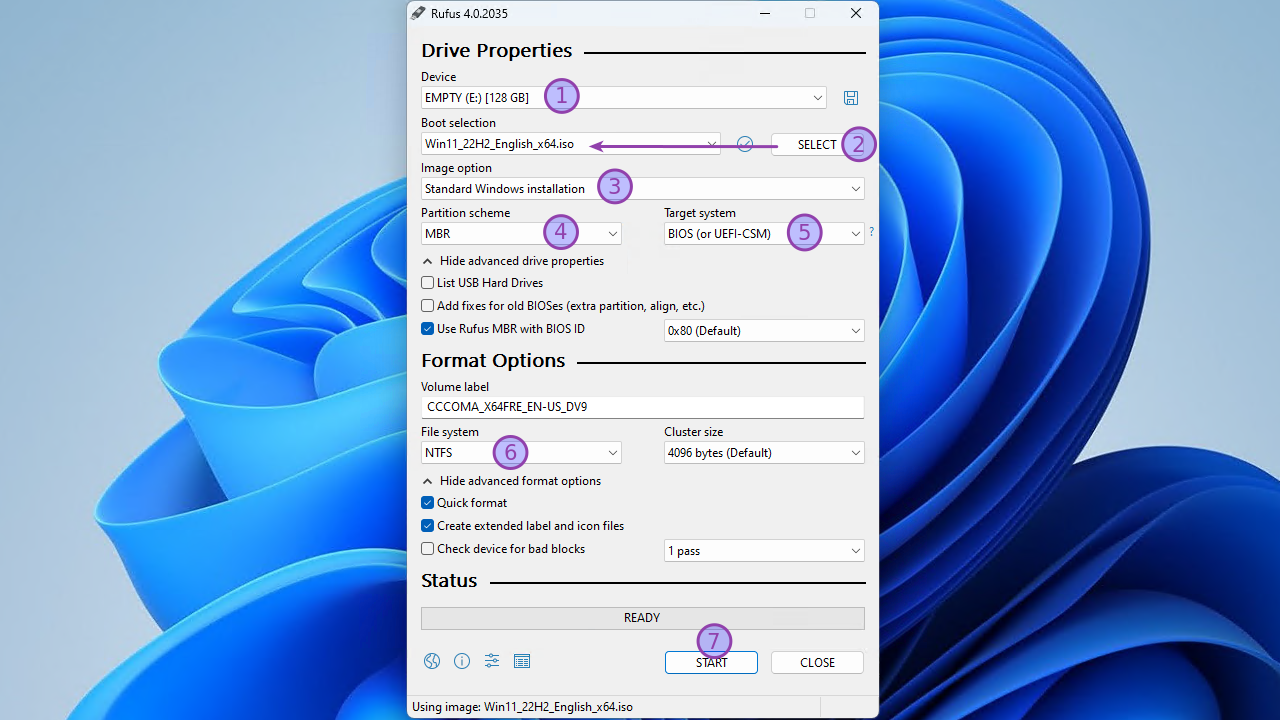1280x720 pixels.
Task: Open the application settings sliders icon
Action: pos(492,661)
